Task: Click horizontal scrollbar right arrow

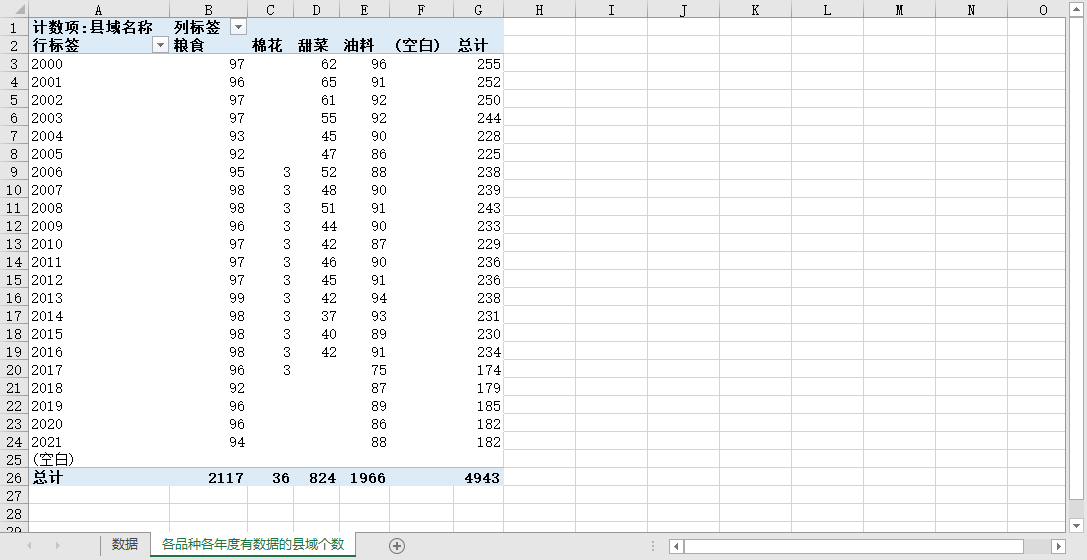Action: [1059, 546]
